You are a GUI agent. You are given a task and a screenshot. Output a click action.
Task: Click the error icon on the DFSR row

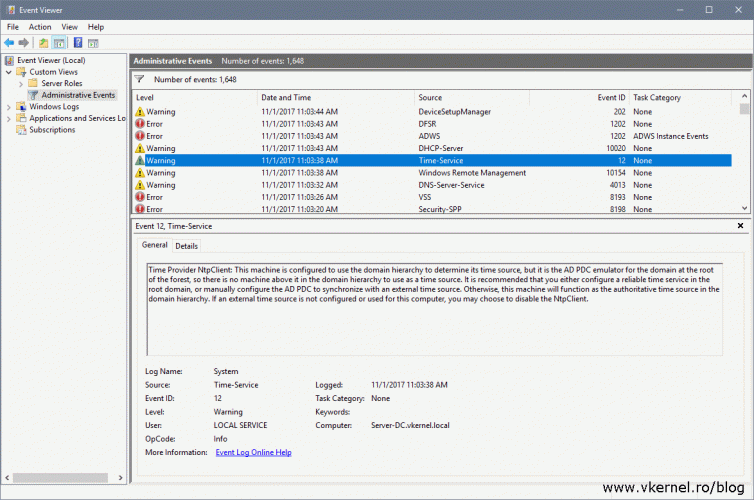click(x=140, y=124)
